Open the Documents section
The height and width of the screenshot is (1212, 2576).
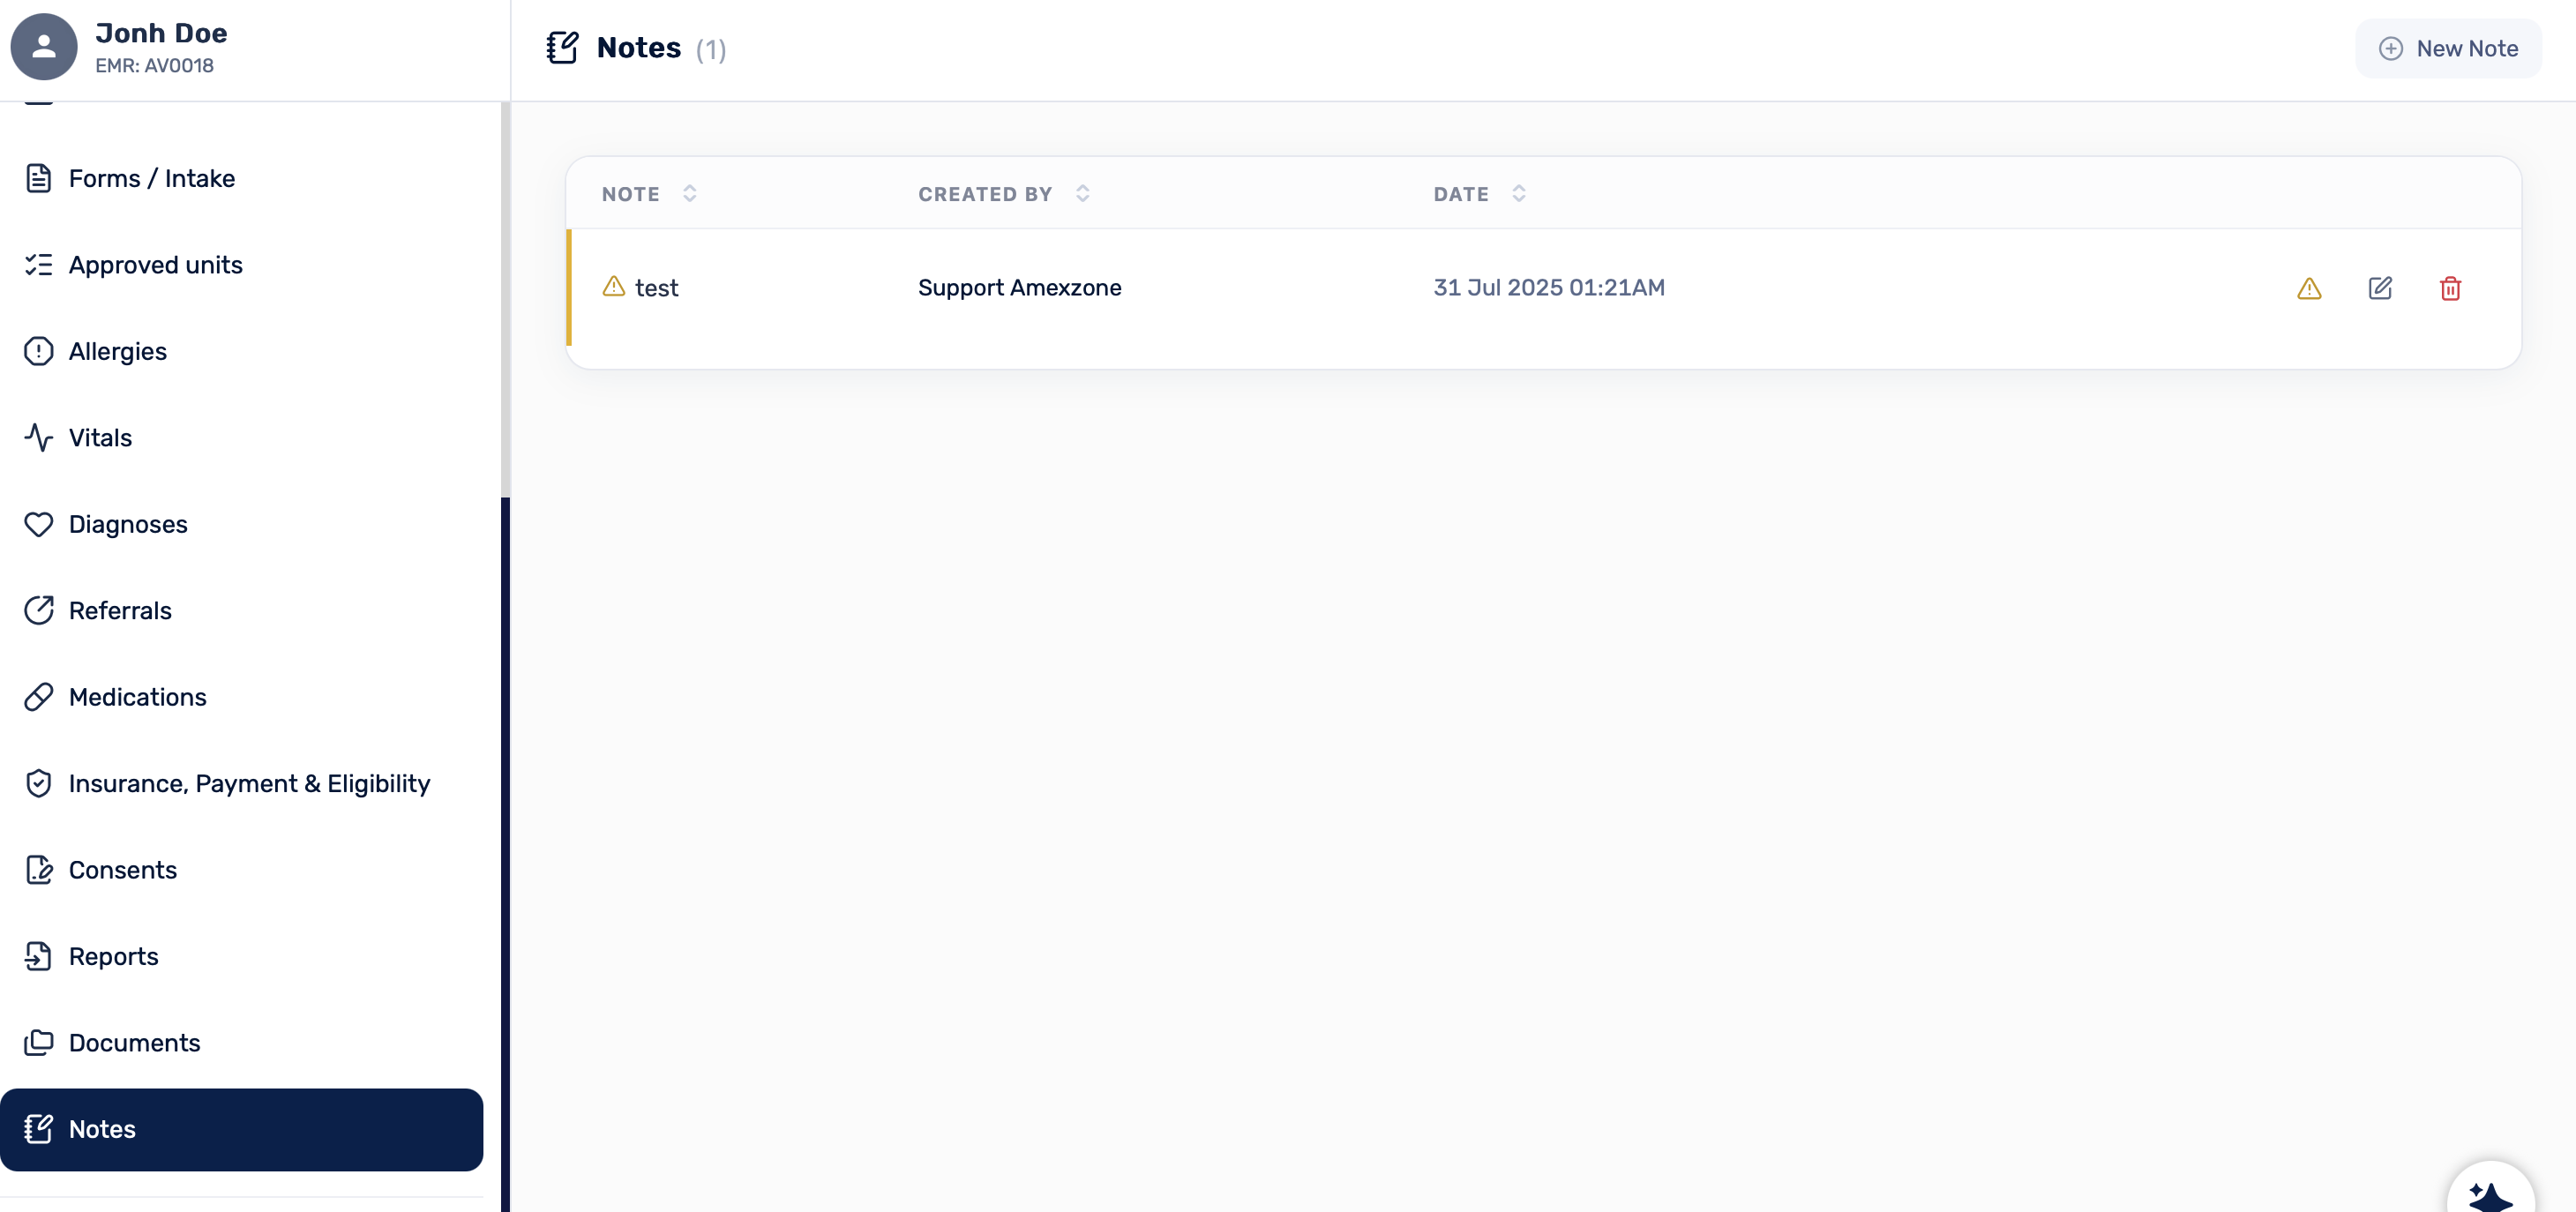click(241, 1043)
